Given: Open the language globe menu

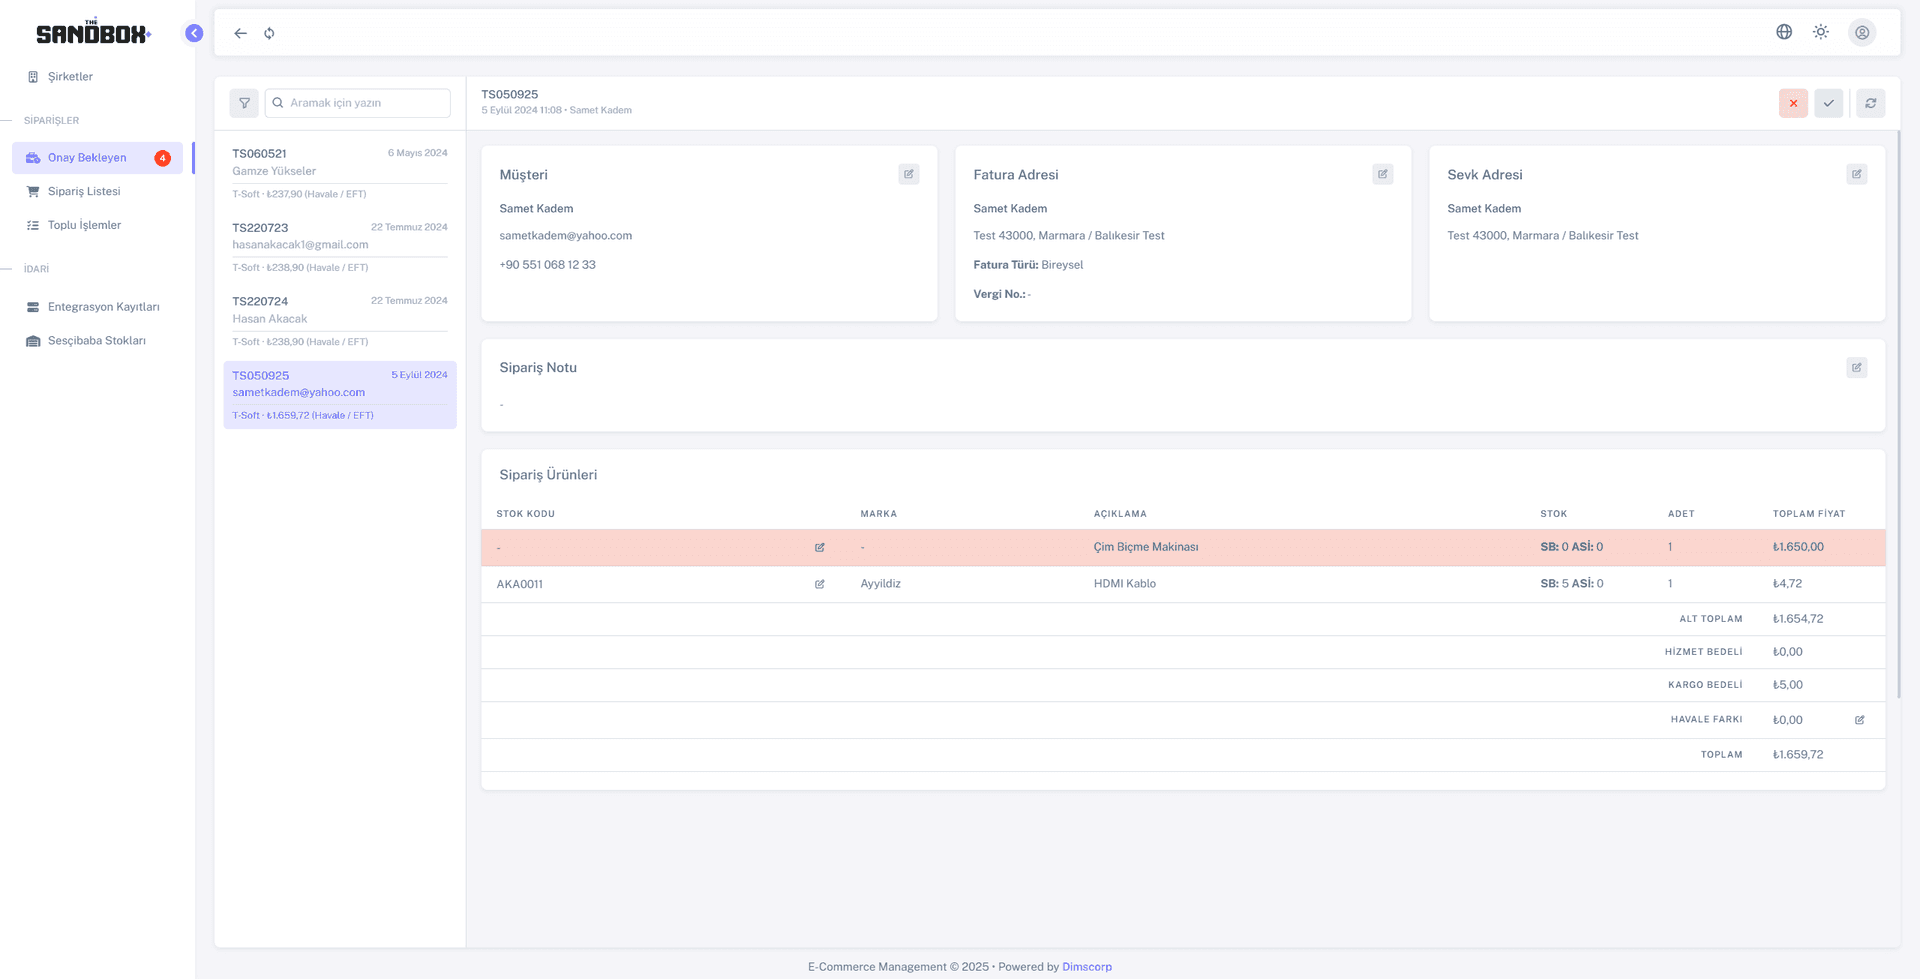Looking at the screenshot, I should 1783,32.
